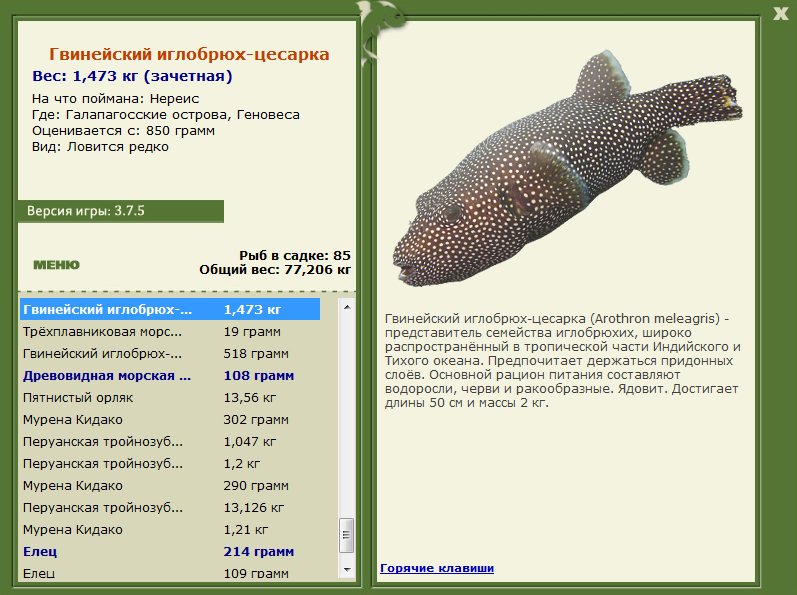Open the МЕНЮ button
The width and height of the screenshot is (797, 595).
[x=56, y=265]
